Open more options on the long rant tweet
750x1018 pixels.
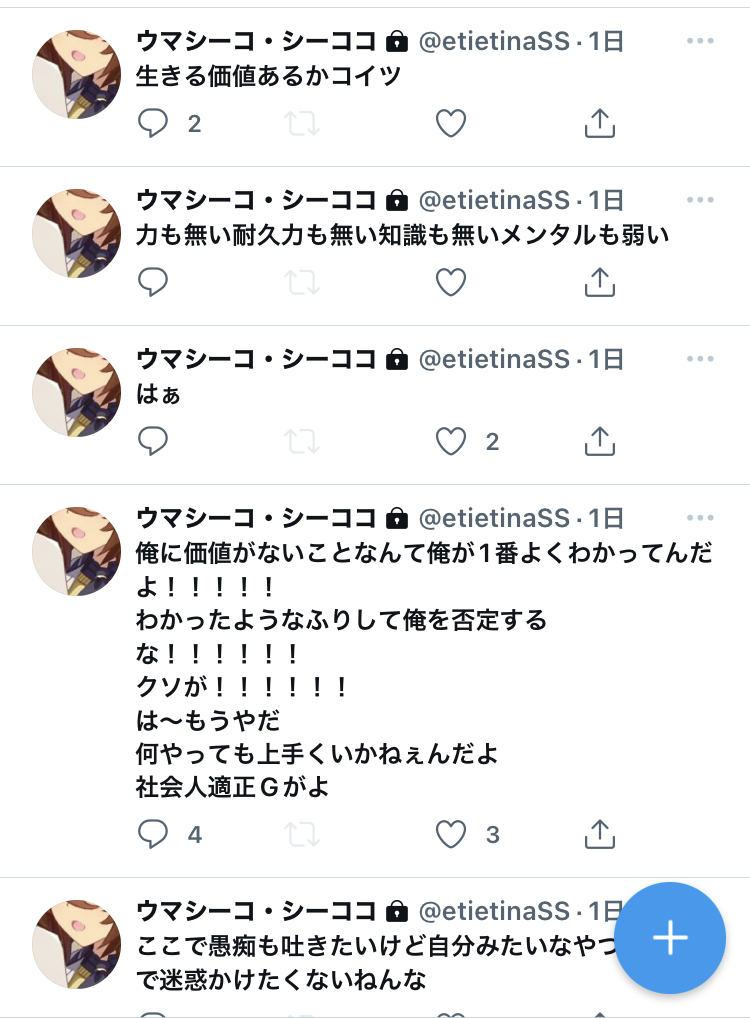[x=700, y=518]
